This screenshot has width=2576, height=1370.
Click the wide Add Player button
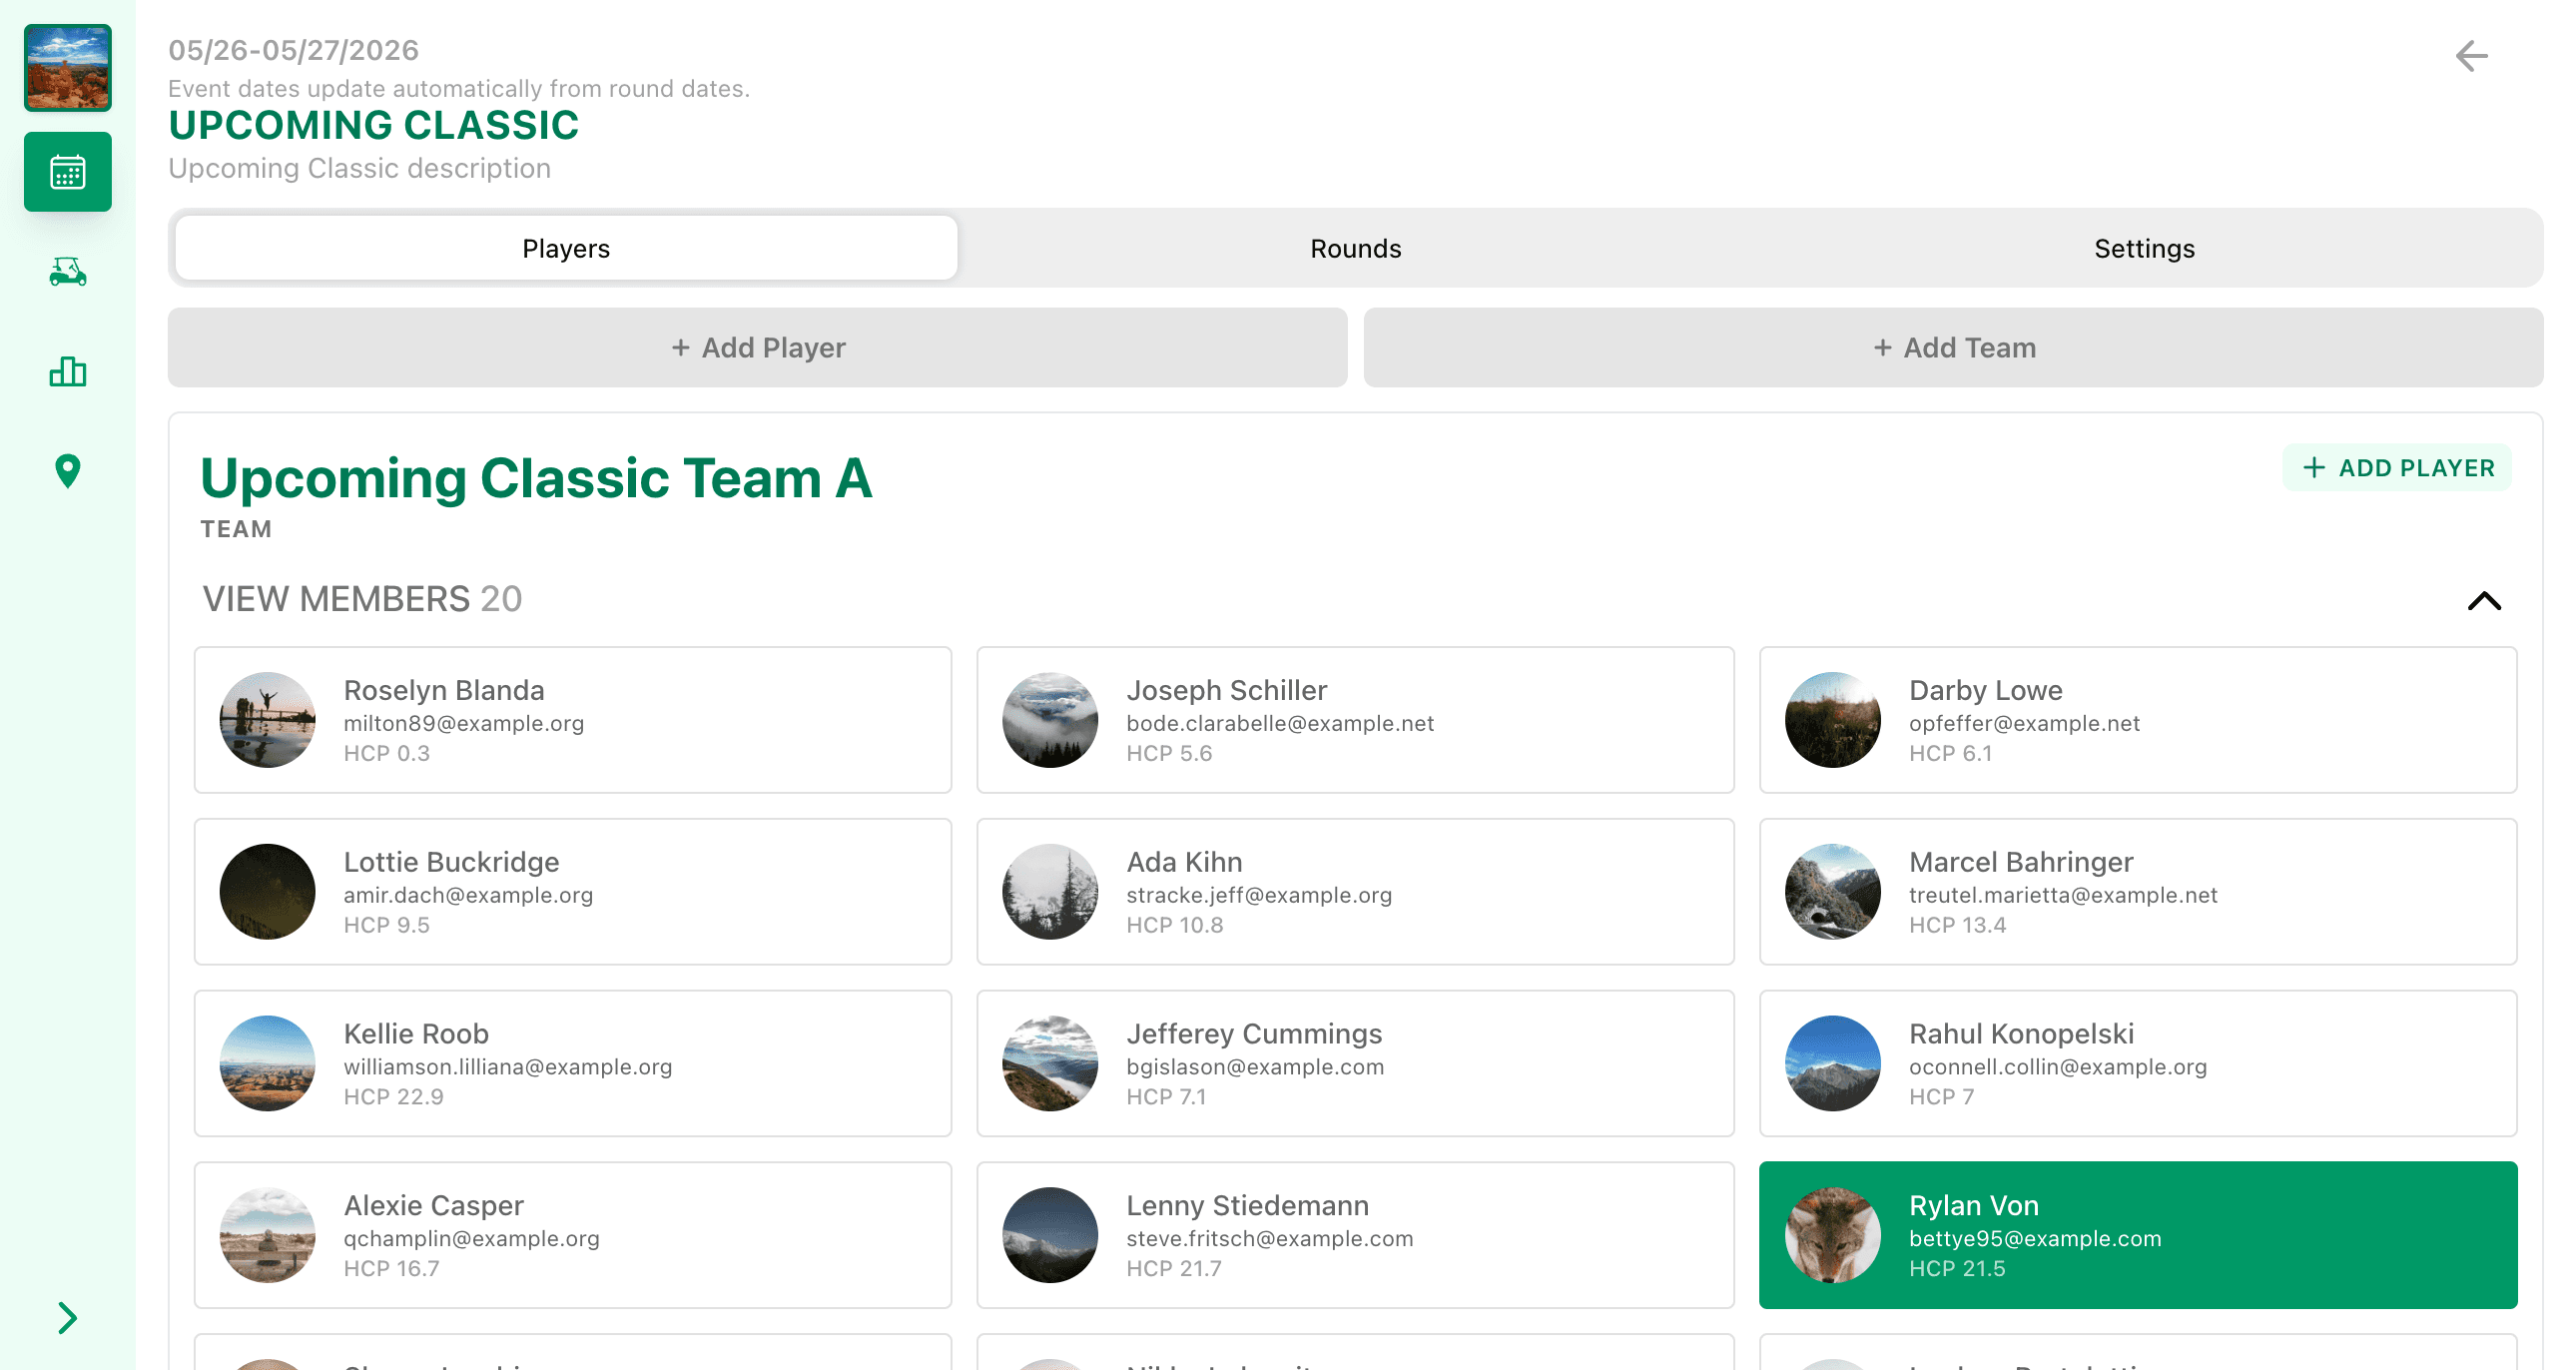click(x=758, y=348)
